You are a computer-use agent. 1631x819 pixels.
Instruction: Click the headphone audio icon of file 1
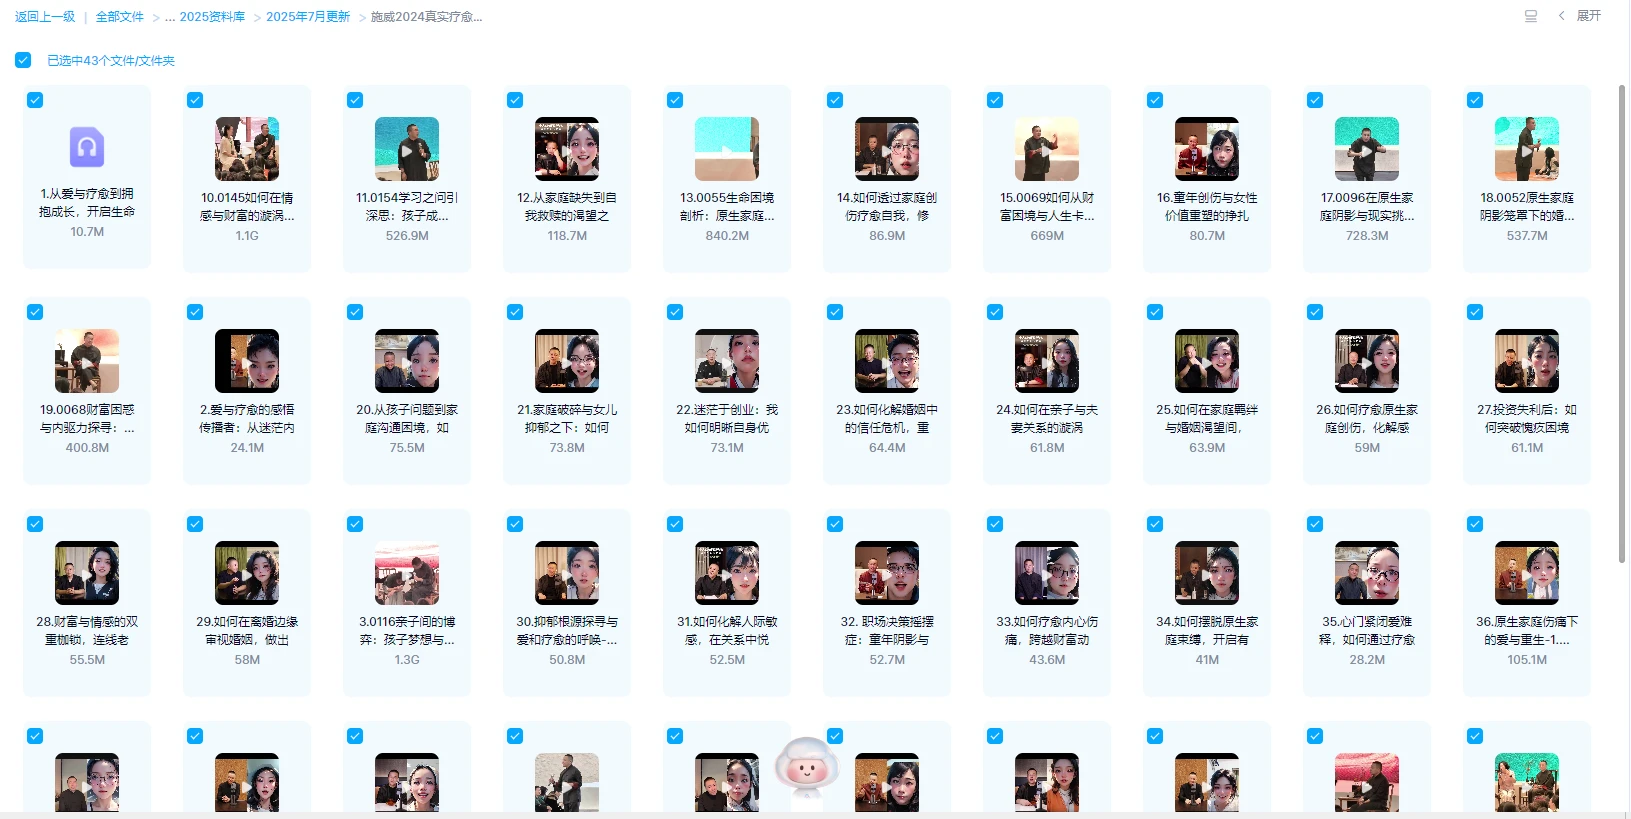tap(87, 148)
